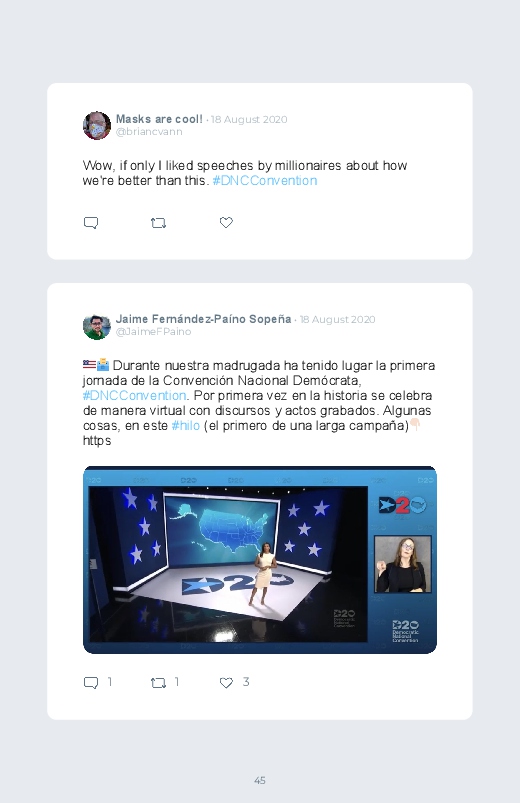Open DNC convention stage image
Screen dimensions: 520x803
click(x=260, y=560)
